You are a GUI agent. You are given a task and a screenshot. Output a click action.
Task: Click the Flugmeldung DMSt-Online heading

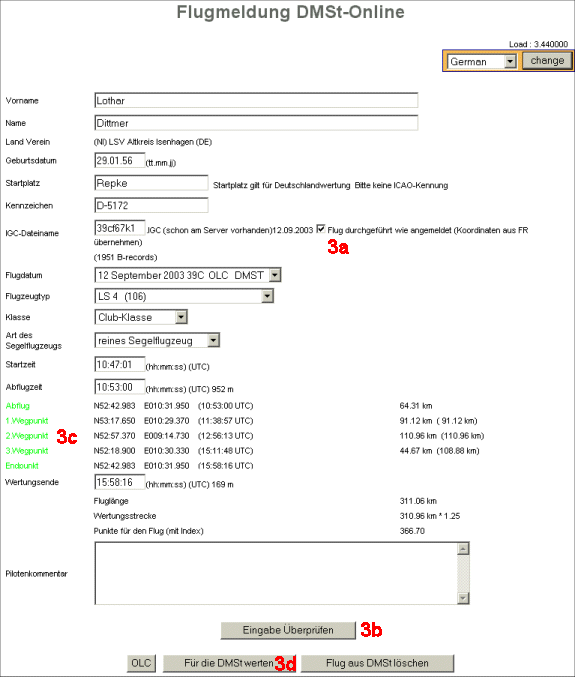click(291, 12)
